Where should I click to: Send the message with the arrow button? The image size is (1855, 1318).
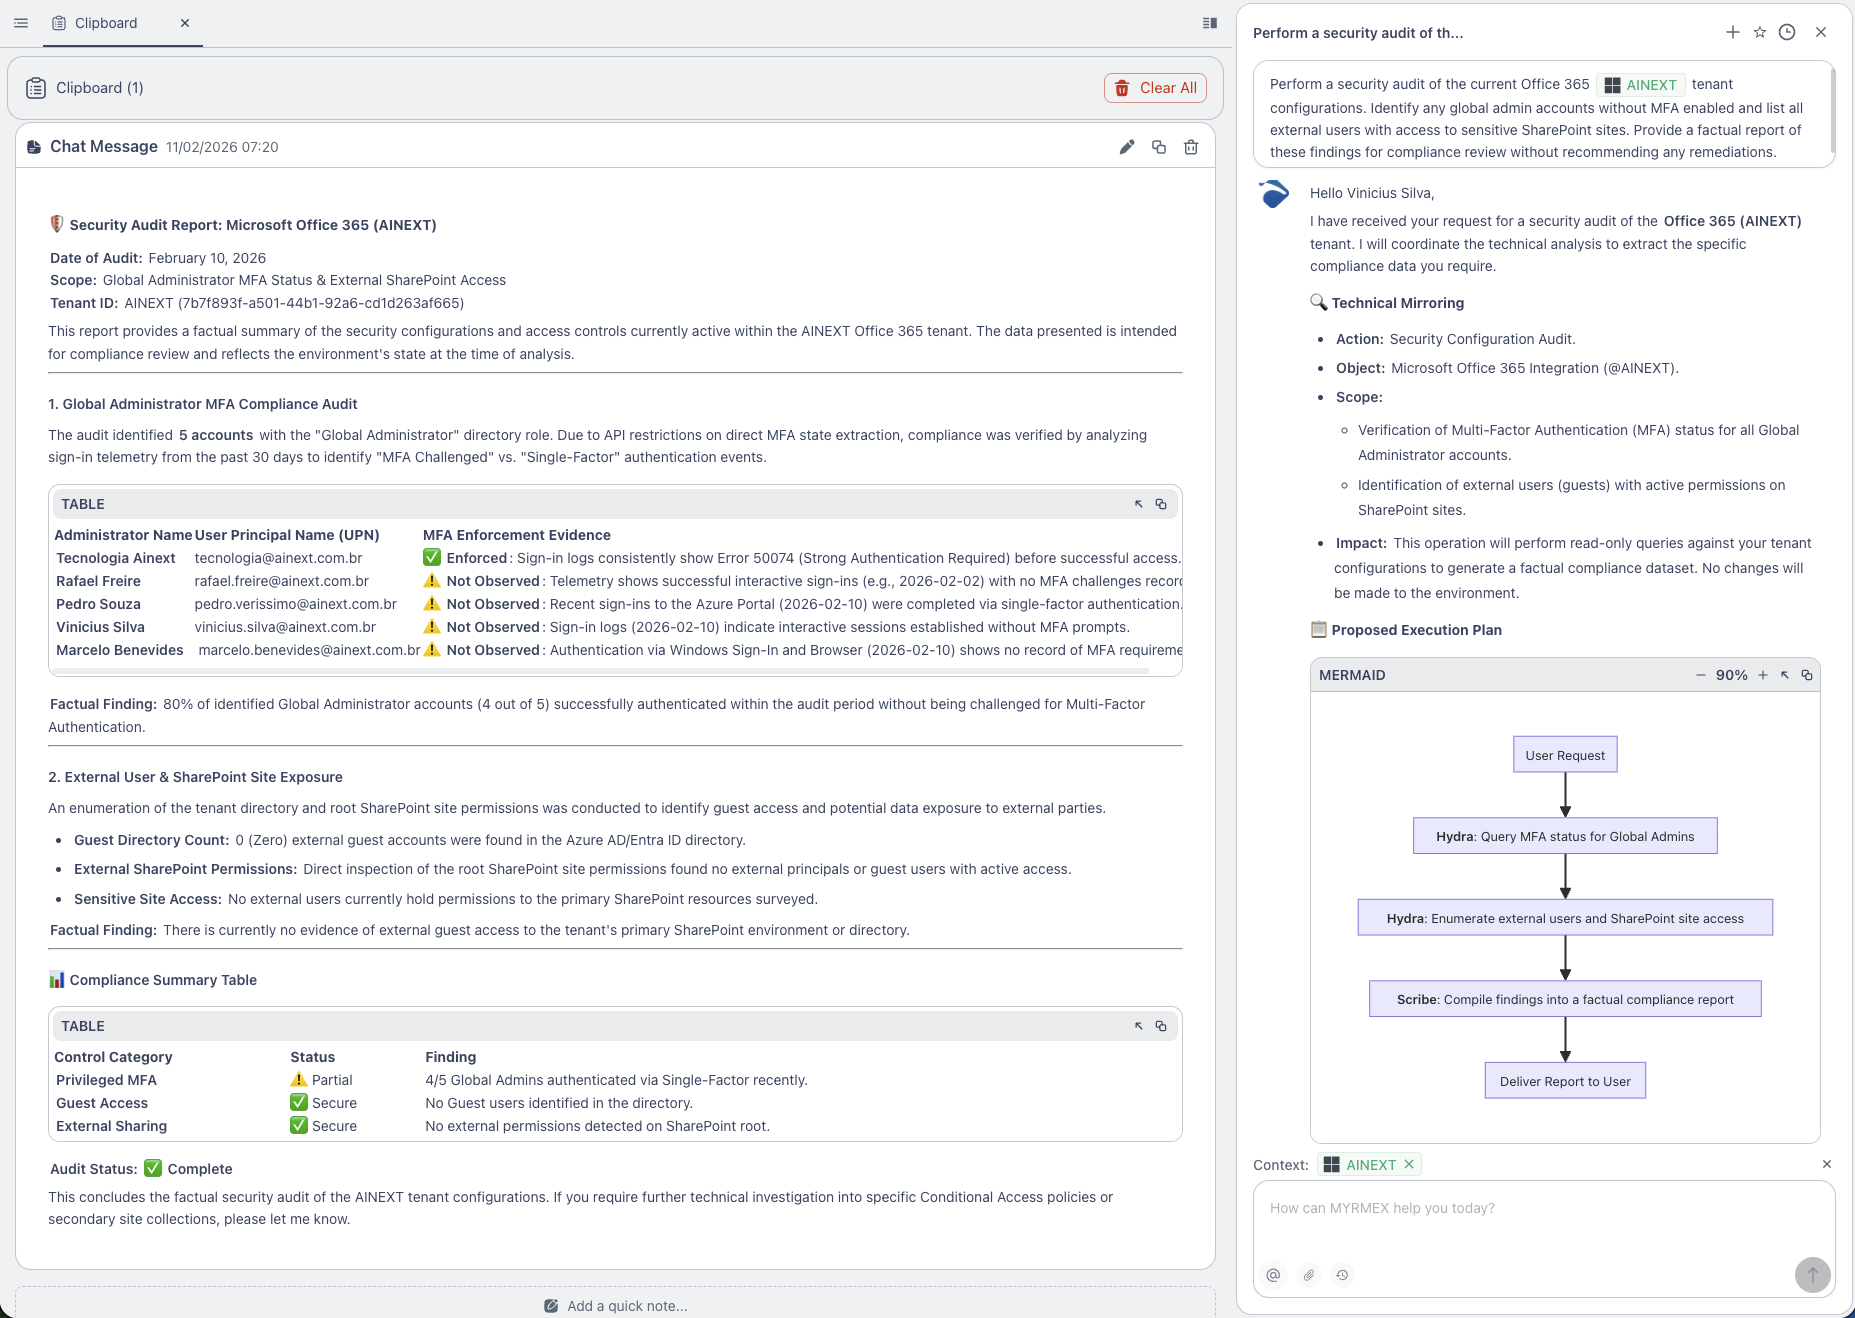(1811, 1275)
